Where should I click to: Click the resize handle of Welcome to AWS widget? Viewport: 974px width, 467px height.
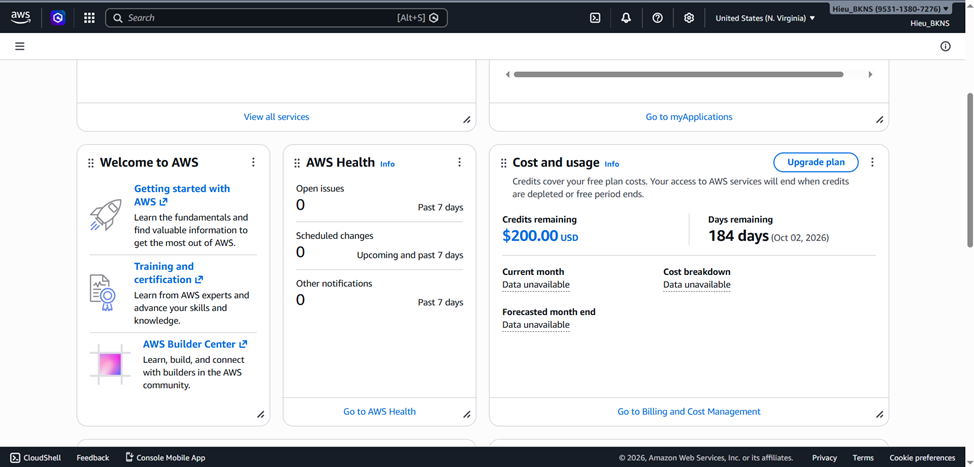tap(261, 415)
